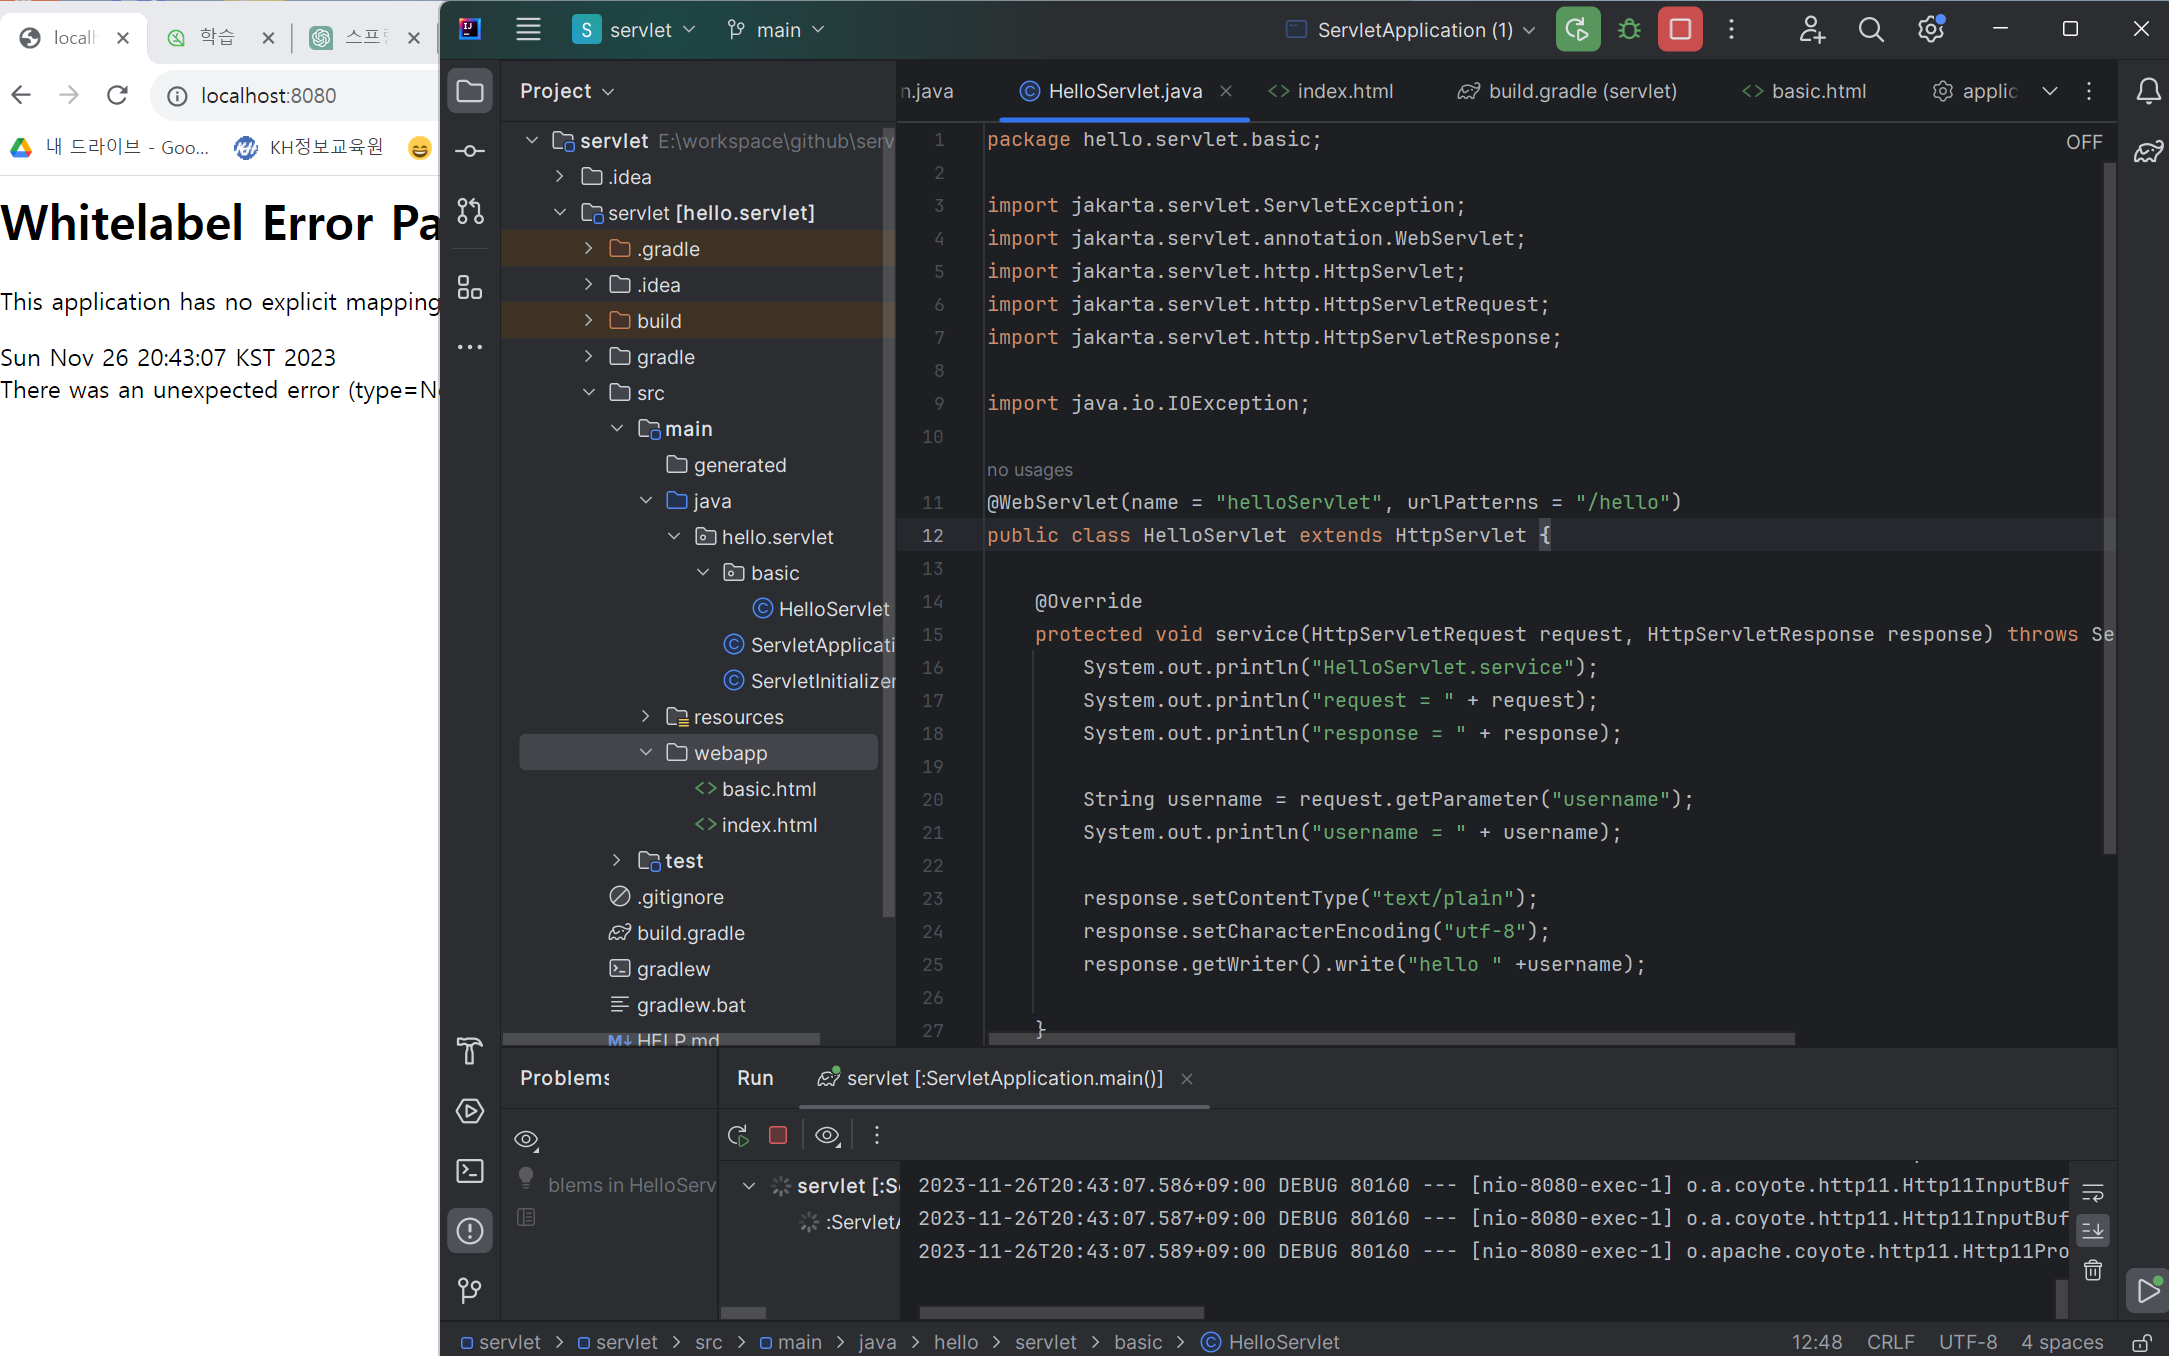
Task: Open the Structure tool window
Action: 470,288
